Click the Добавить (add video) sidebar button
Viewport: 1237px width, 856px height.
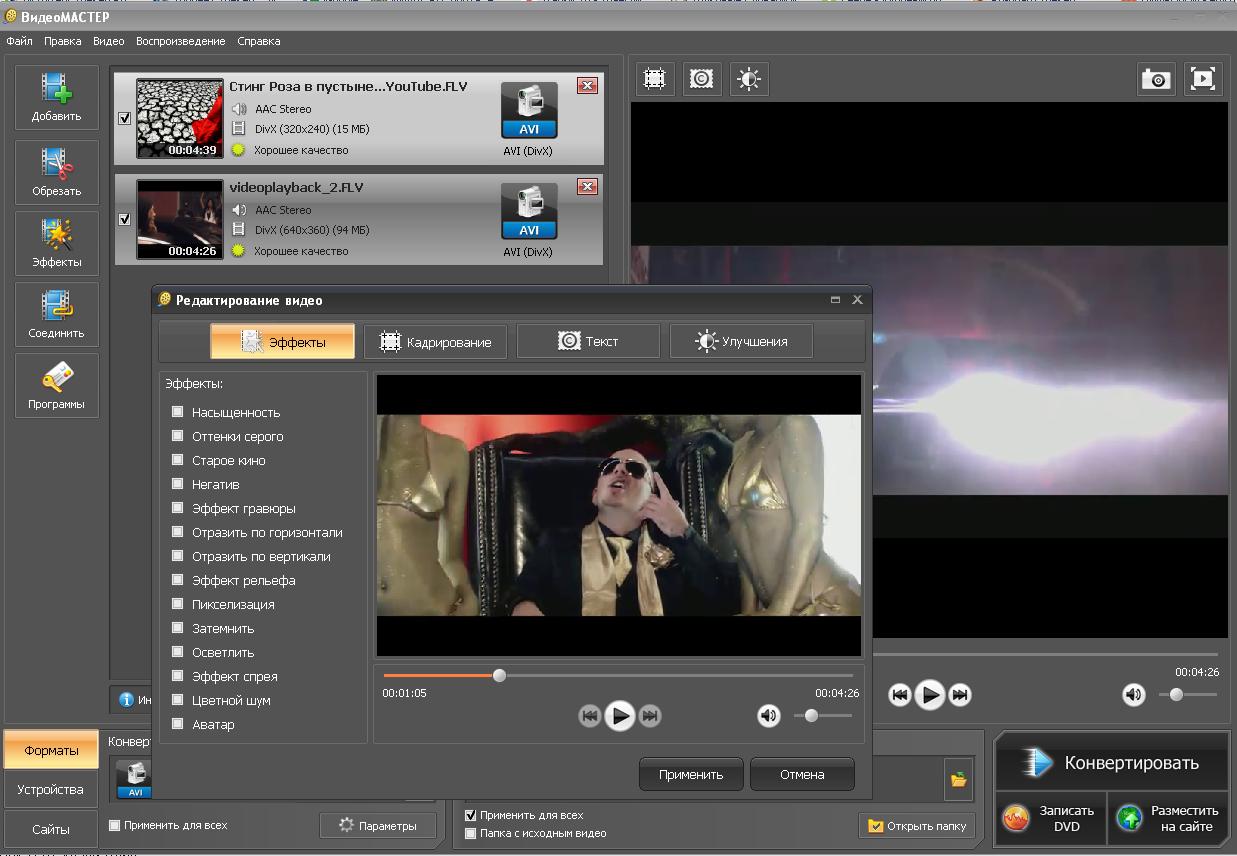pyautogui.click(x=57, y=97)
